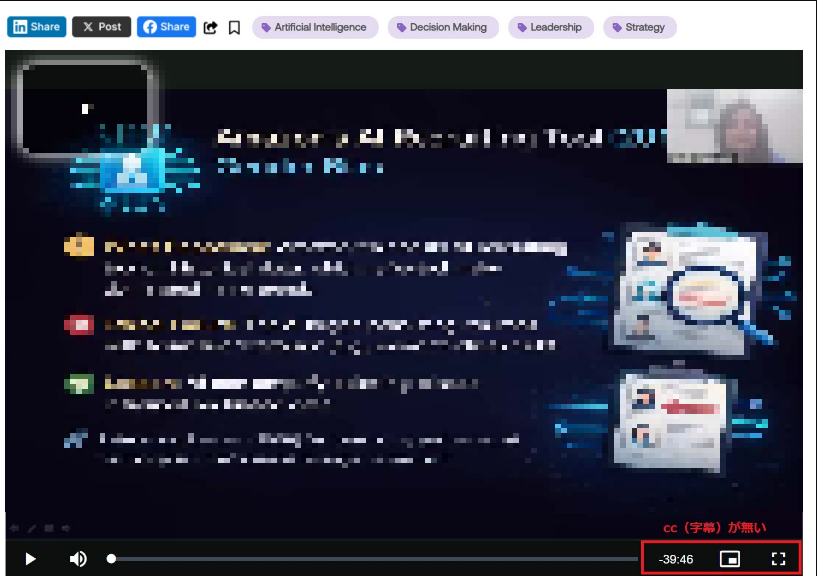Click the presenter webcam thumbnail
Screen dimensions: 817x576
click(734, 126)
